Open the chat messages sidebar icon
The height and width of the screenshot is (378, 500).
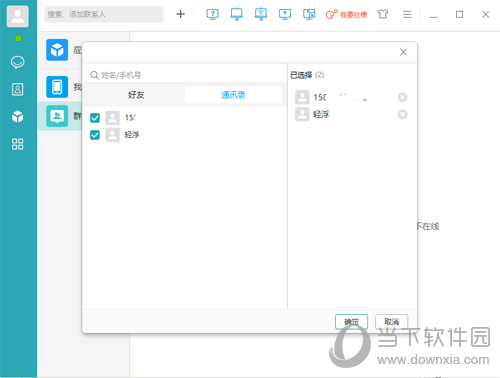17,62
